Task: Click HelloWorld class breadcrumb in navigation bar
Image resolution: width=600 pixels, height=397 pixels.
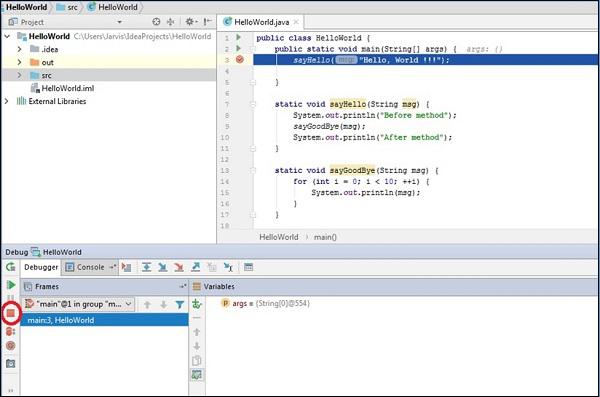Action: [x=113, y=7]
